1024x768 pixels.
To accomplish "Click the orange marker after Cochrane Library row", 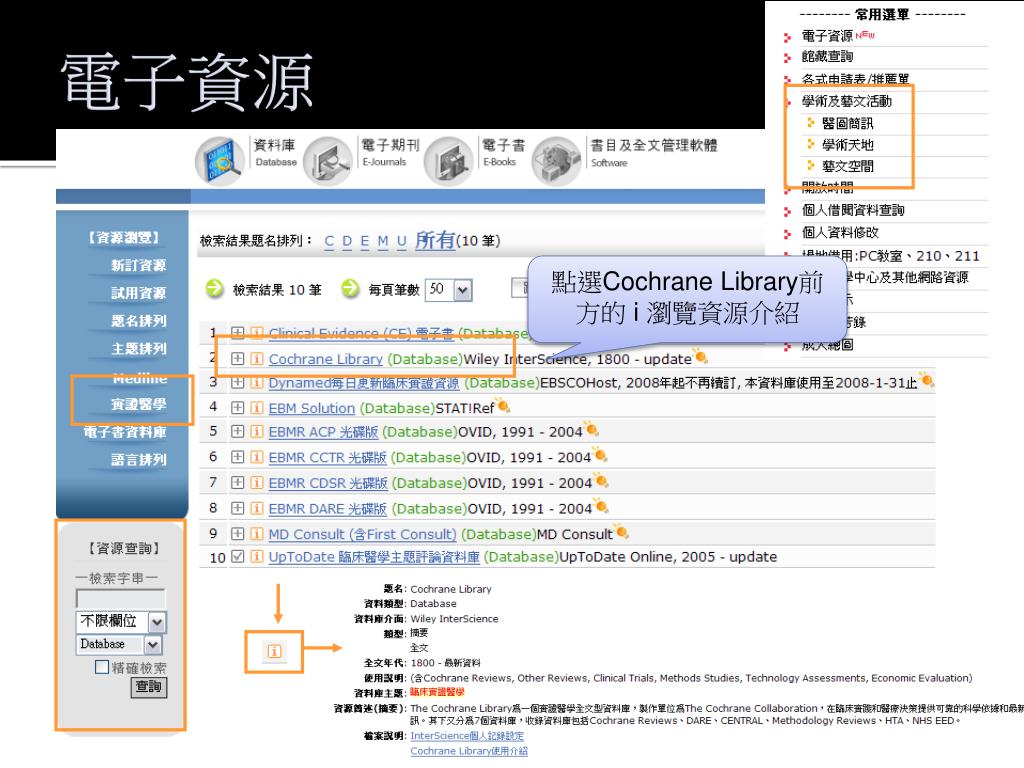I will point(701,357).
